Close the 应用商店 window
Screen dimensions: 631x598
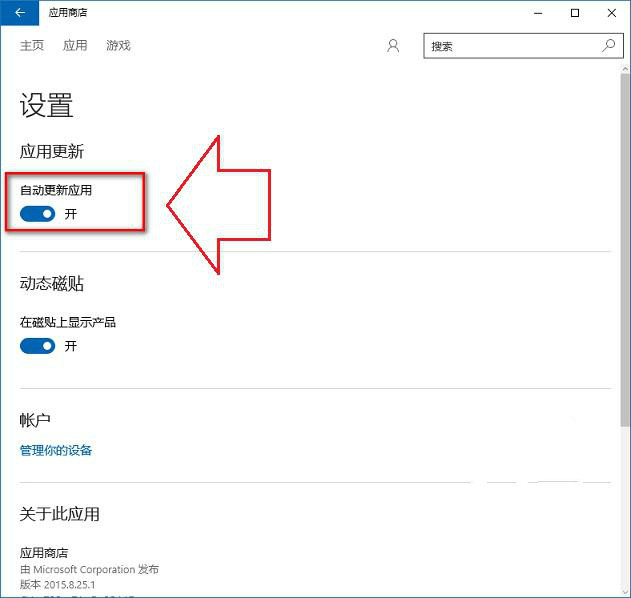pos(610,13)
